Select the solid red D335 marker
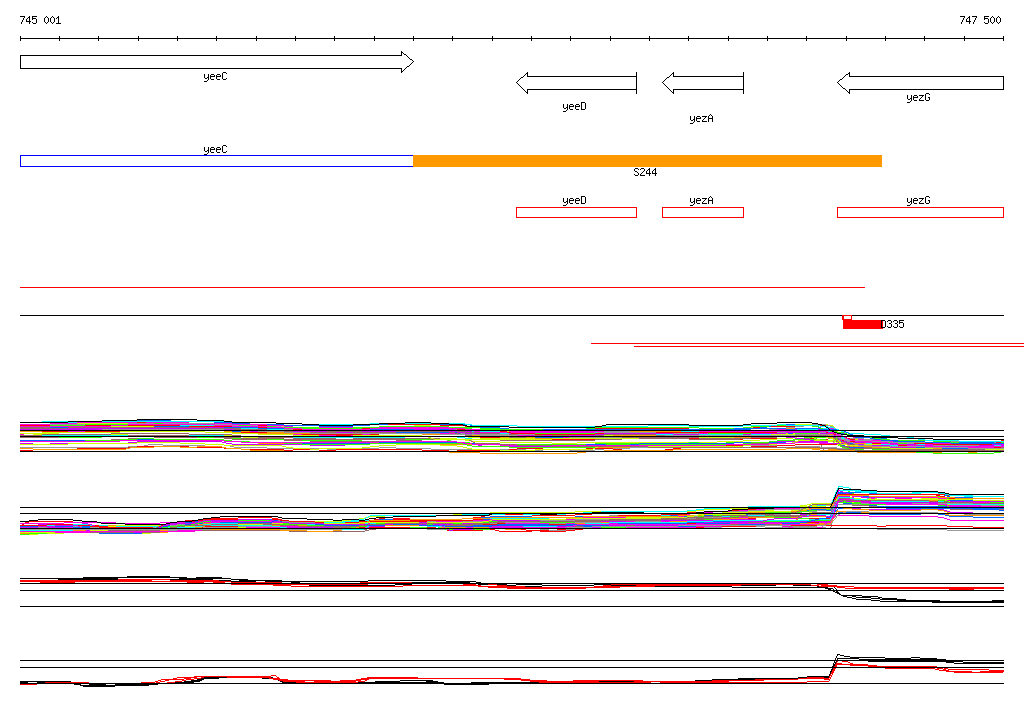1024x714 pixels. click(x=862, y=324)
